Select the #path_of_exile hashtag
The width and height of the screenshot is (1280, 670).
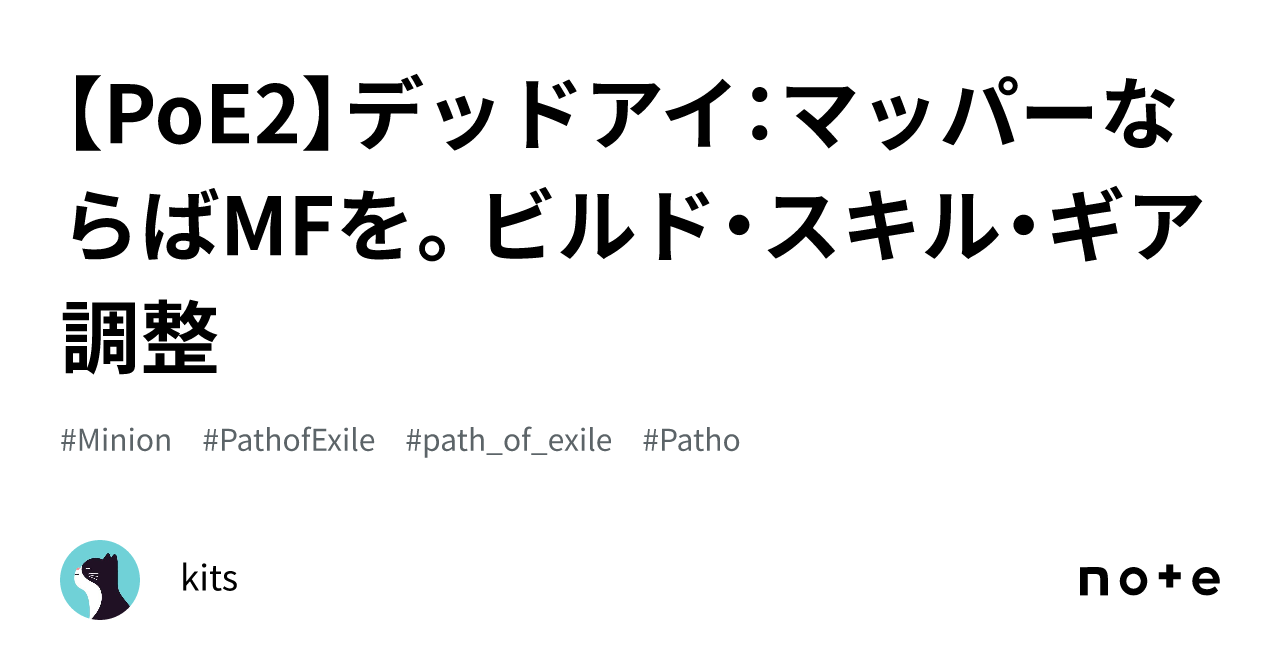[509, 440]
